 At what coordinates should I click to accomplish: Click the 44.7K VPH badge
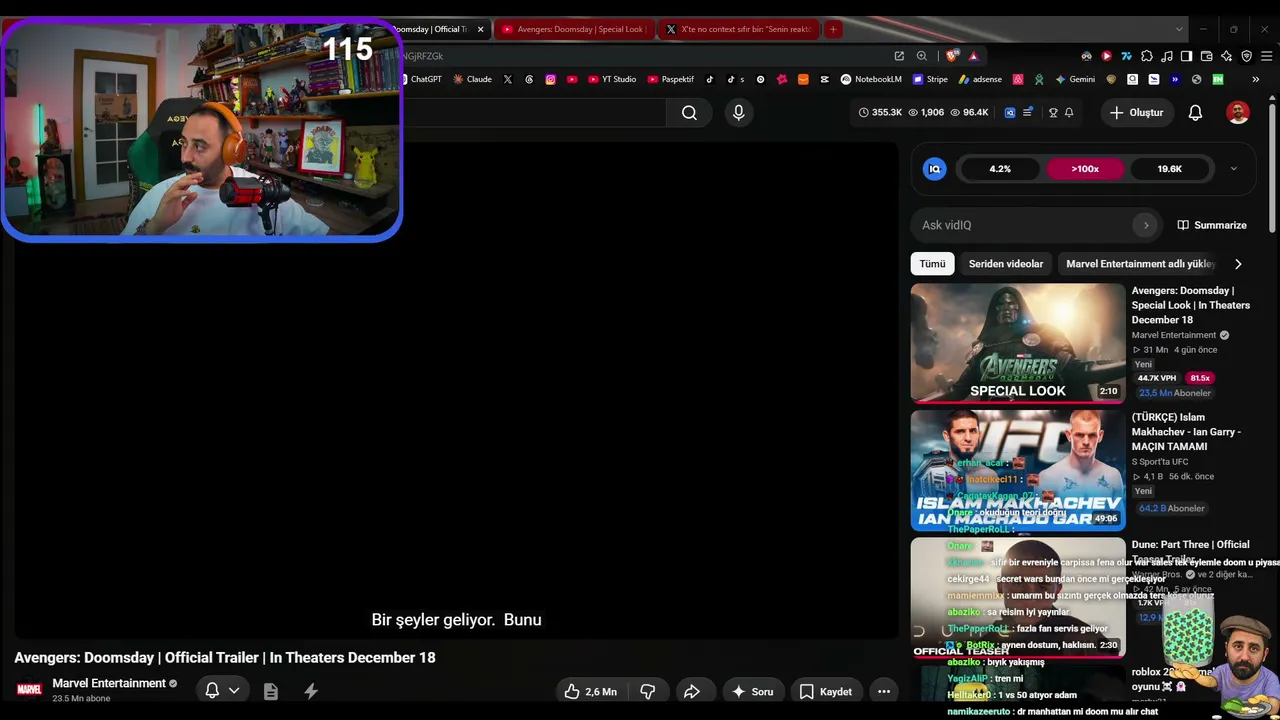tap(1157, 378)
